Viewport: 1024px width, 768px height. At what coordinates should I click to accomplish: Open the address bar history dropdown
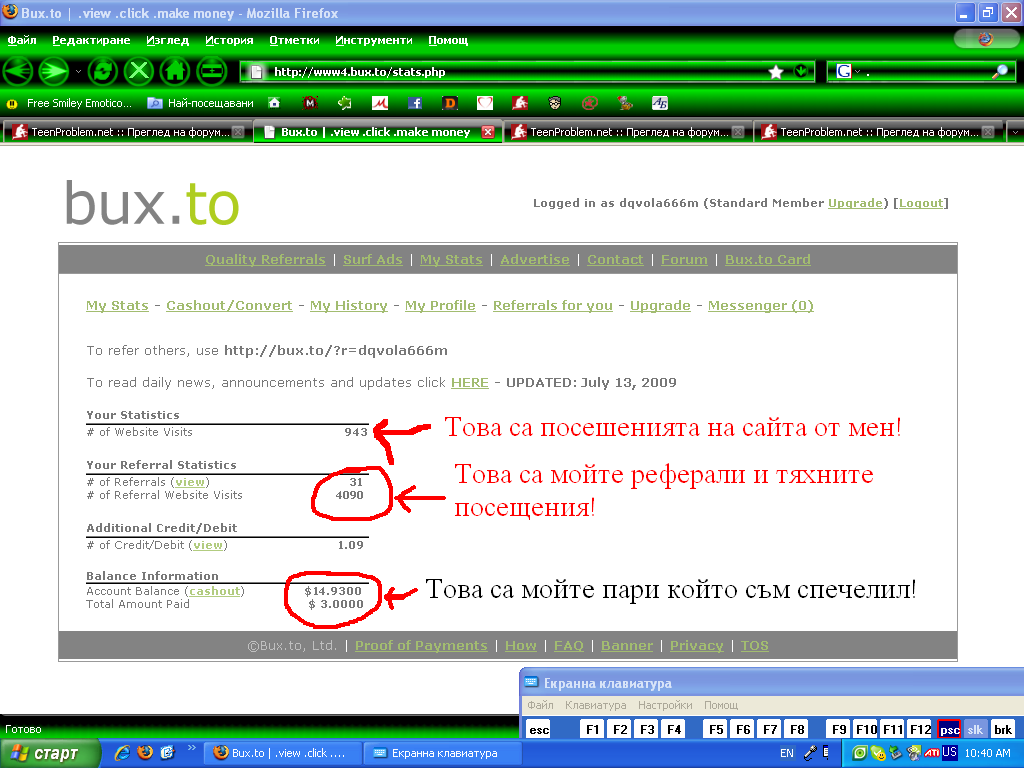[x=801, y=72]
